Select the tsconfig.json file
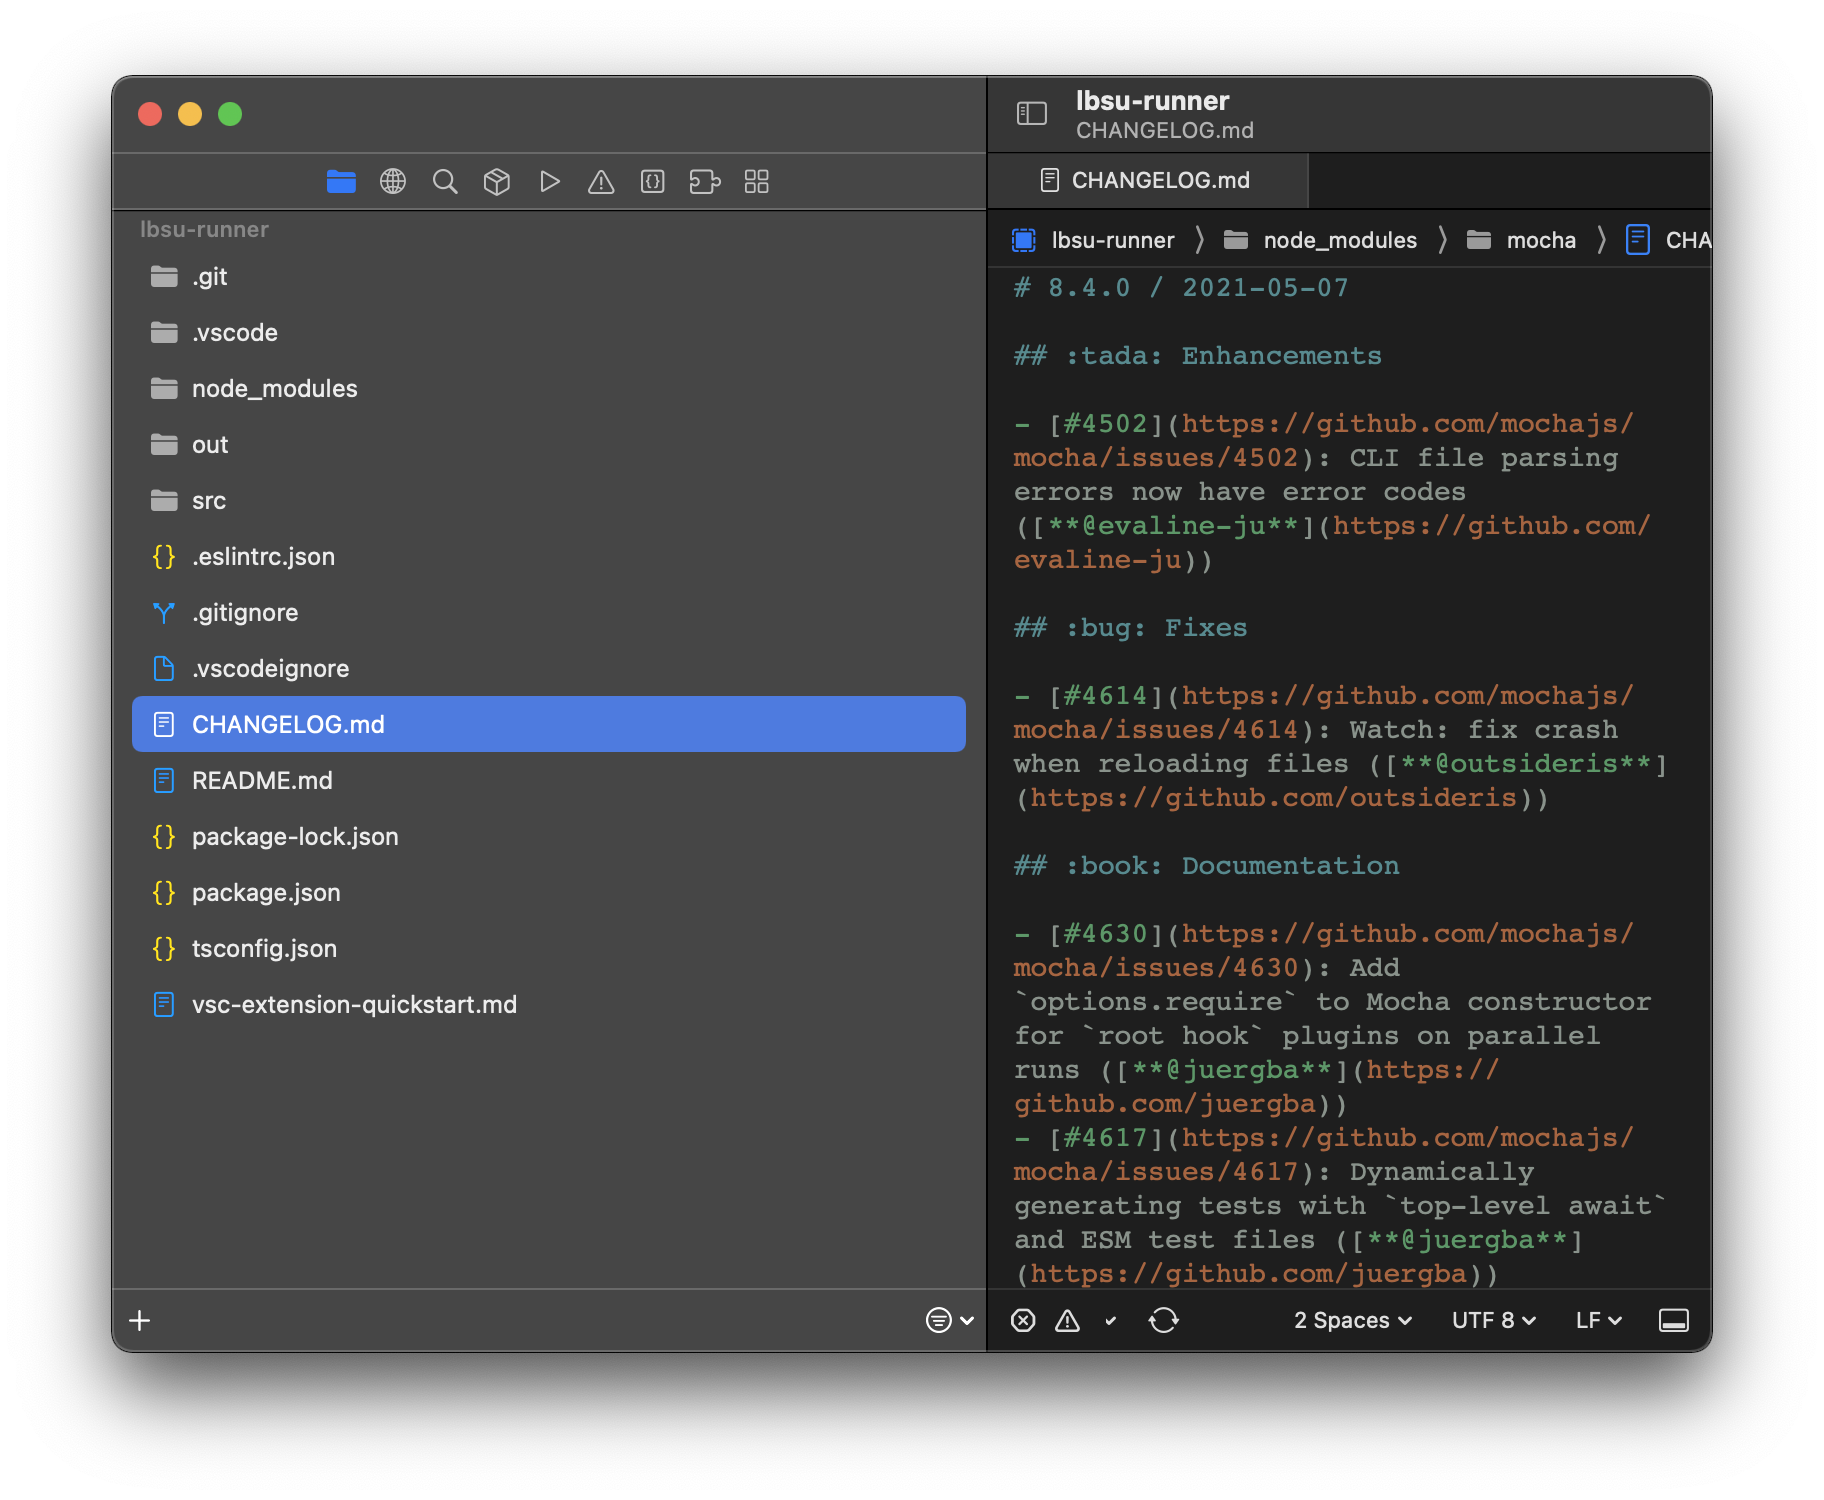Viewport: 1824px width, 1500px height. click(549, 948)
